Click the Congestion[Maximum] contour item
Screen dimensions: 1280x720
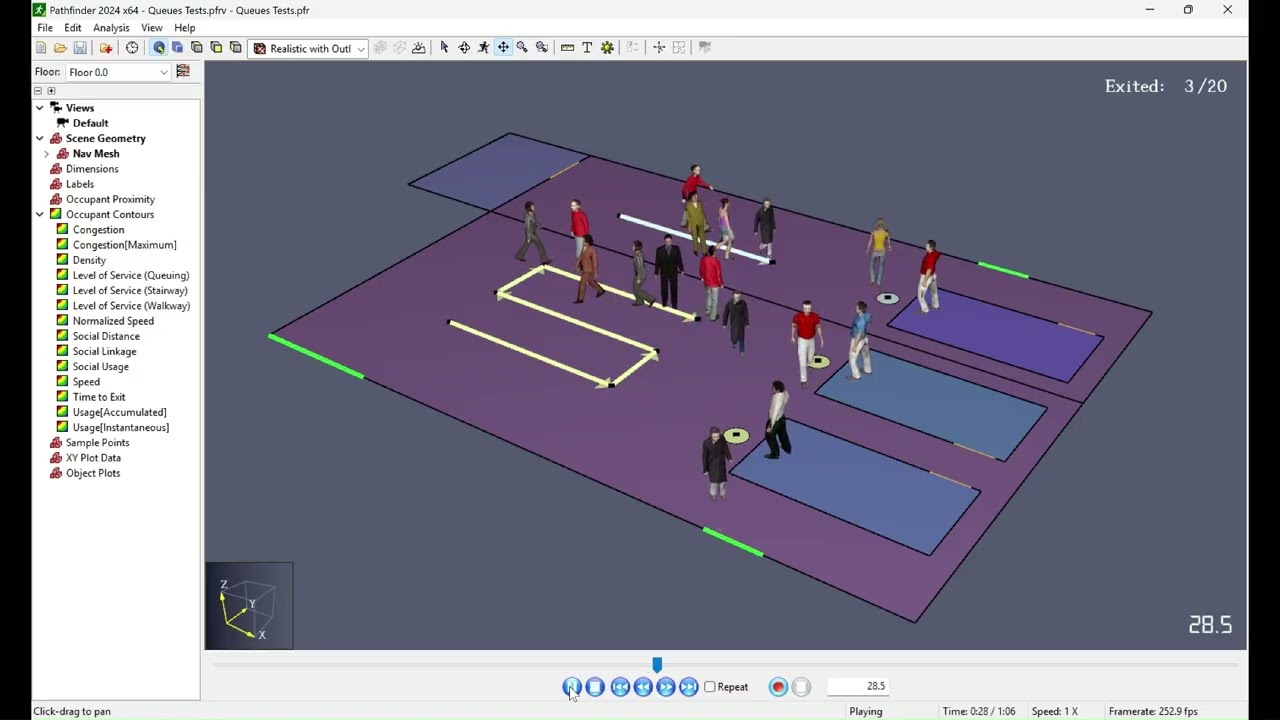coord(124,245)
